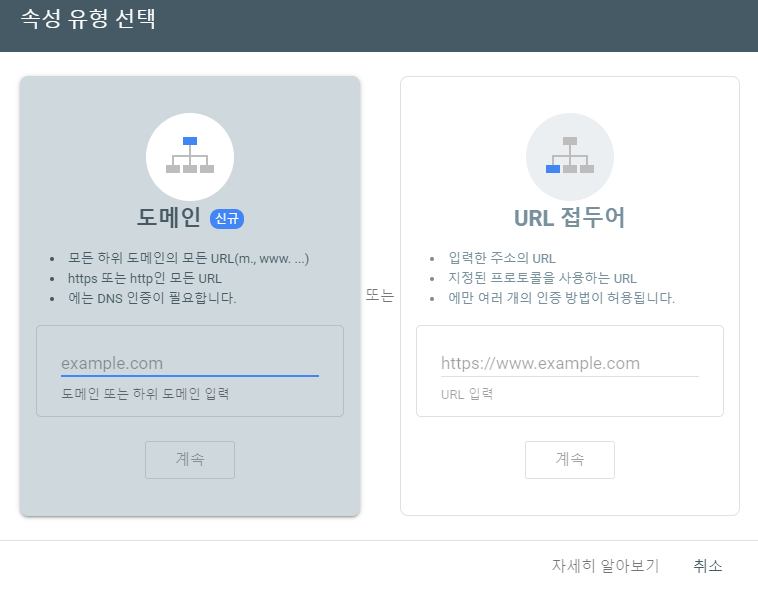This screenshot has width=758, height=590.
Task: Click the text '입력한 주소의 URL'
Action: tap(502, 258)
